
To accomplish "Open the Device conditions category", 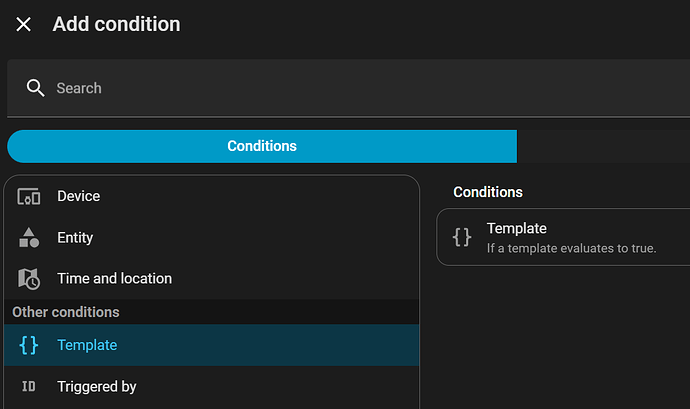I will (x=78, y=196).
